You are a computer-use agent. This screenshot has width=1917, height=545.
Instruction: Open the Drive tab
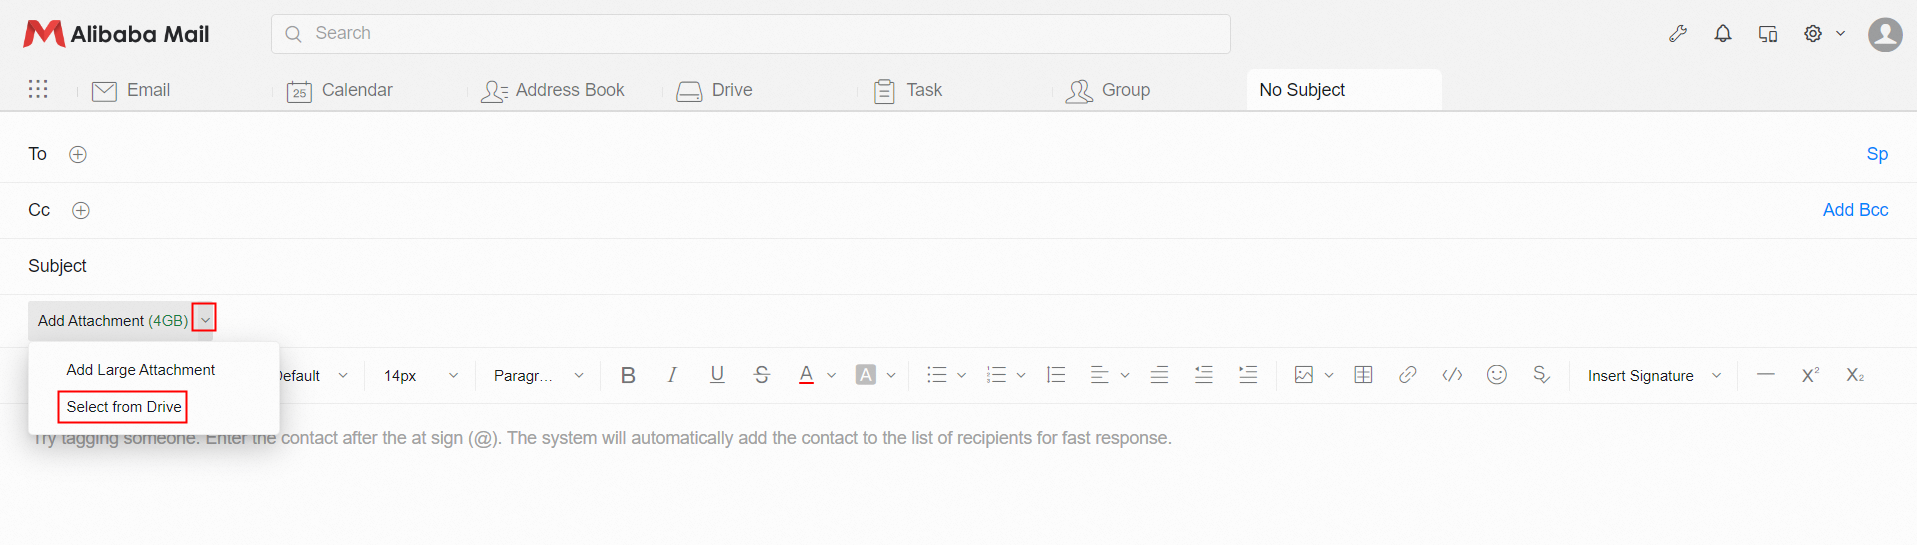714,90
